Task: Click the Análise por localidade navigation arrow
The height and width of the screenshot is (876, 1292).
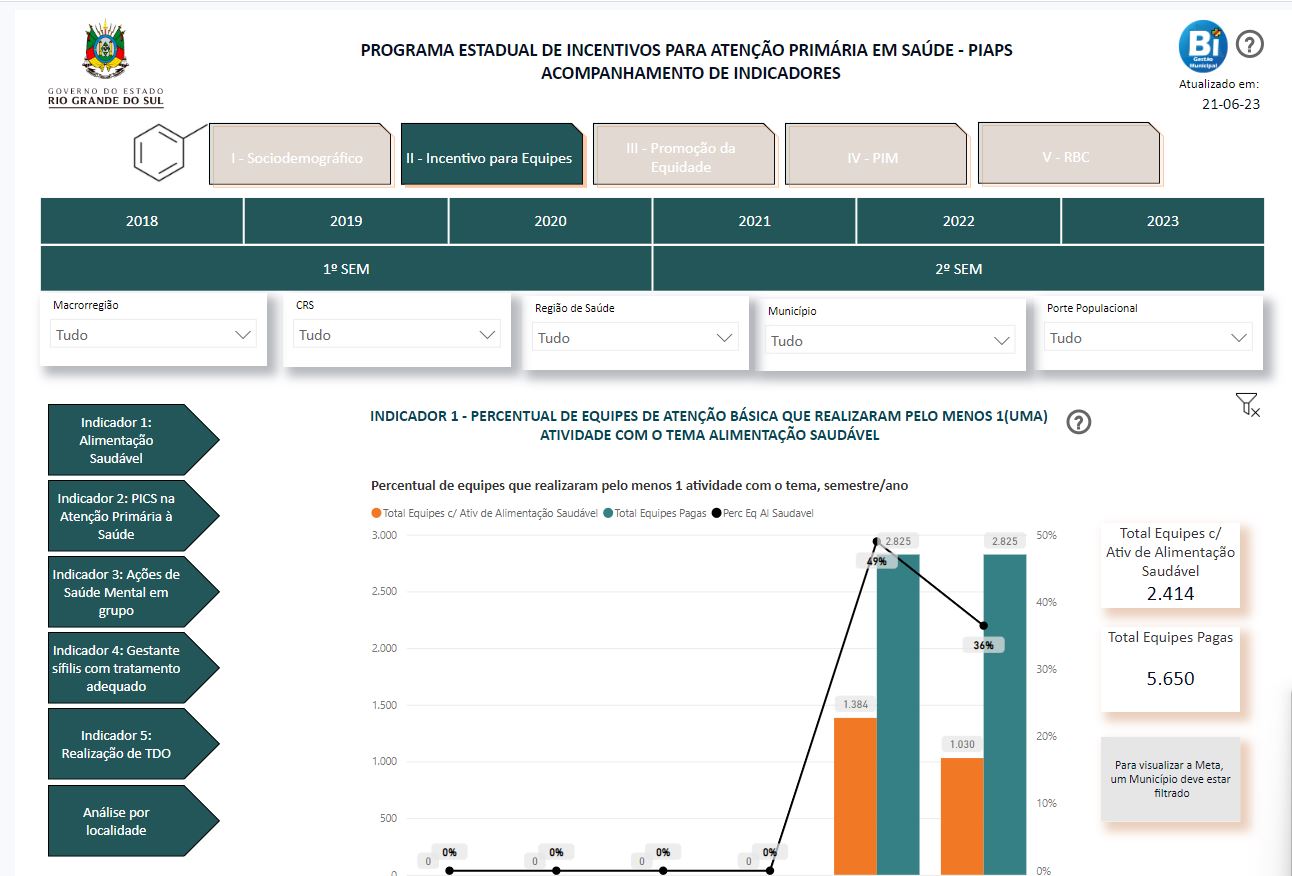Action: [x=128, y=821]
